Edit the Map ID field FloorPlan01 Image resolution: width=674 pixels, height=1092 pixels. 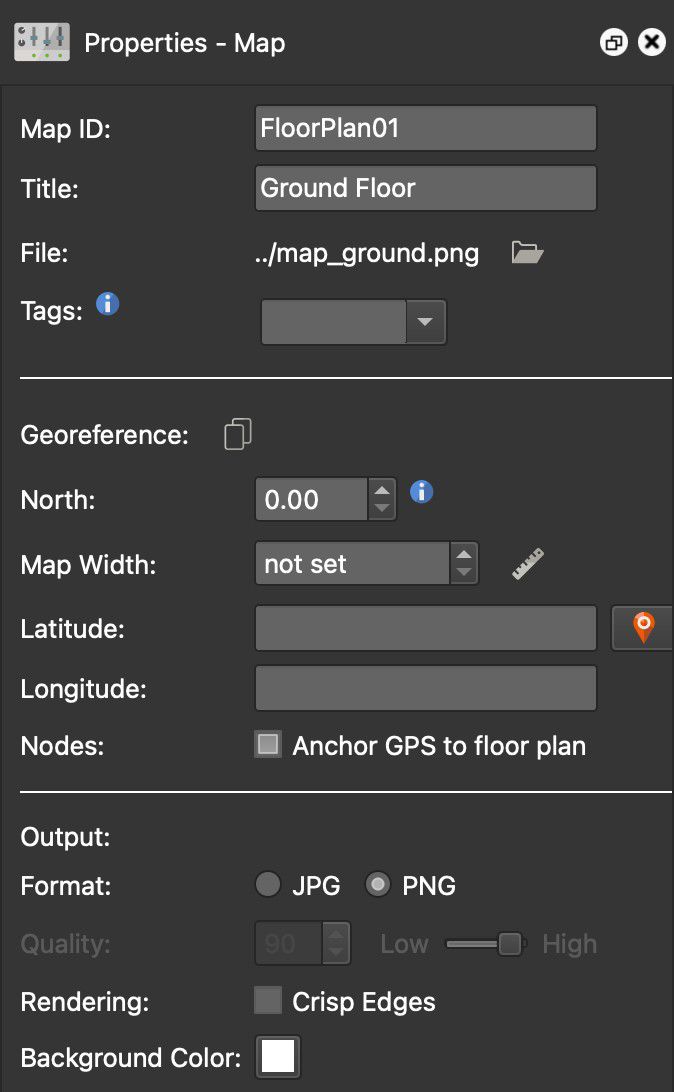[425, 128]
